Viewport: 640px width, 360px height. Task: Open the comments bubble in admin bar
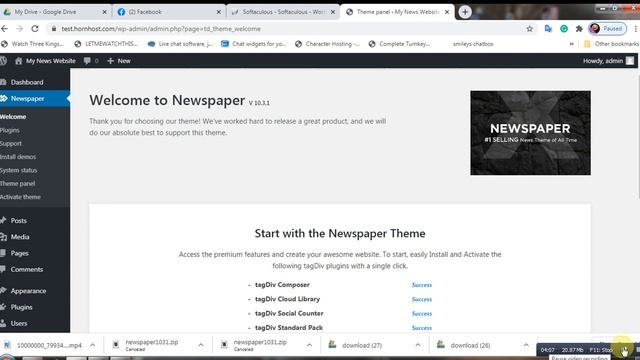pyautogui.click(x=91, y=61)
